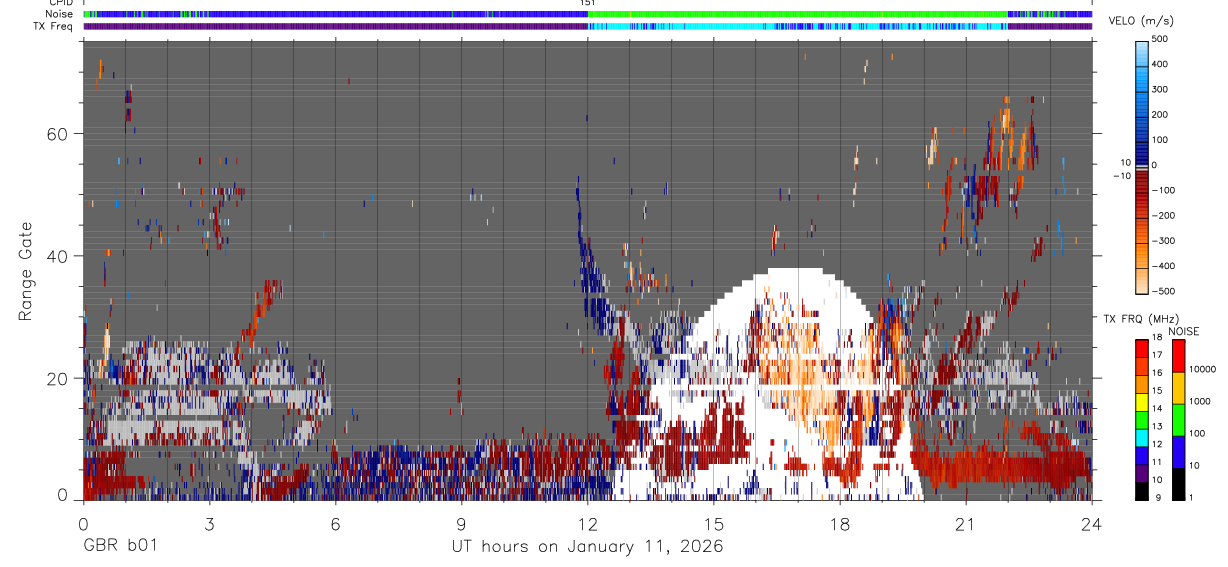Viewport: 1228px width, 567px height.
Task: Click the '21' tick on UT hours axis
Action: click(x=965, y=524)
